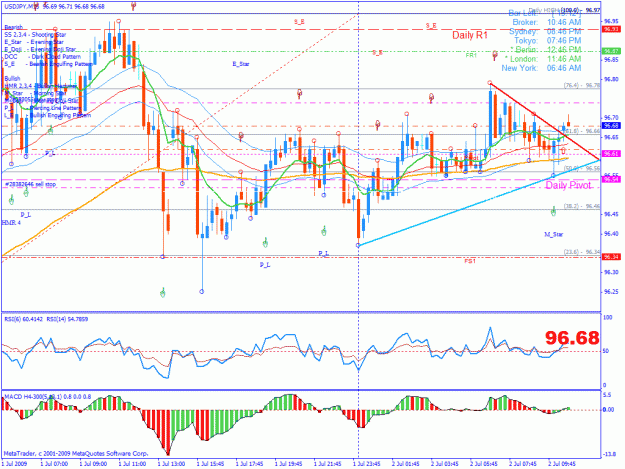Click the E_Star pattern label on chart
Viewport: 625px width, 469px height.
coord(241,64)
